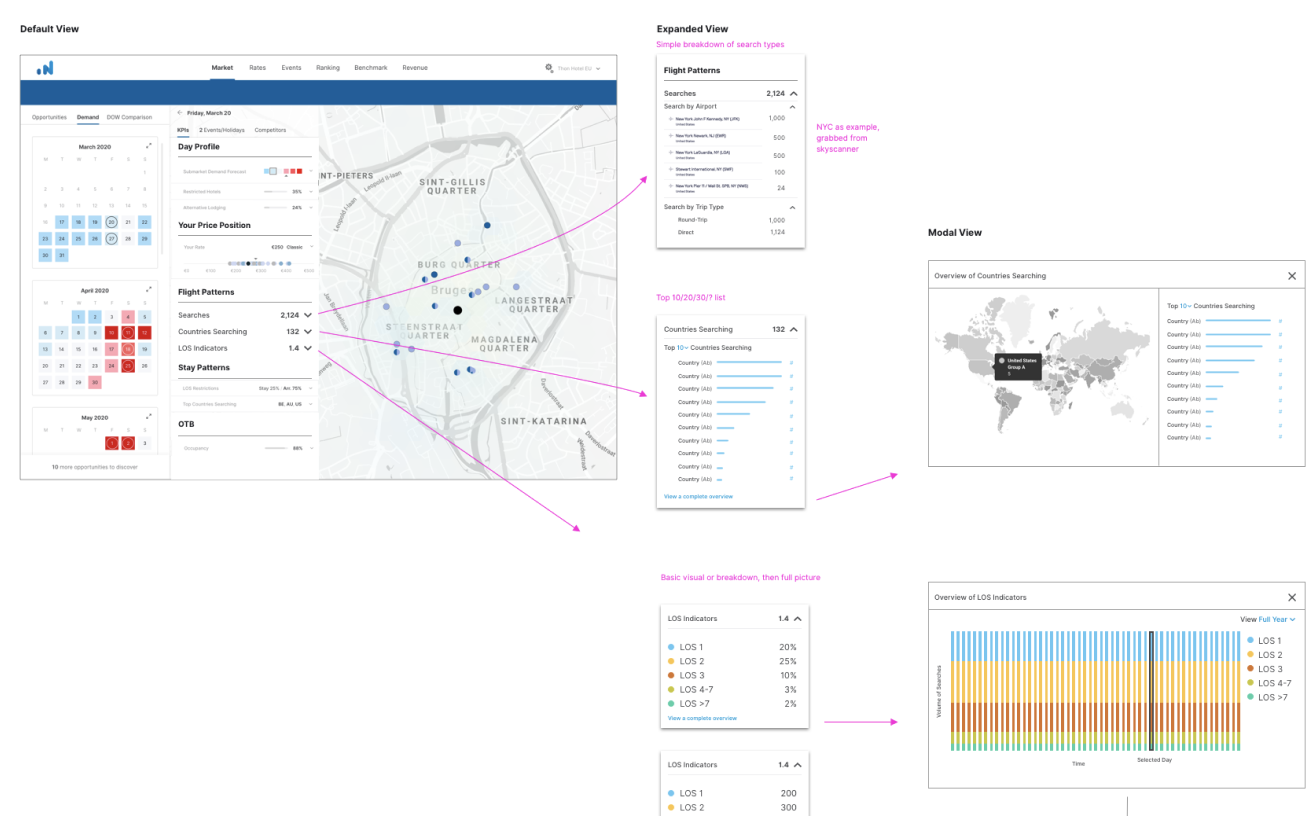This screenshot has width=1306, height=816.
Task: Collapse the Search by Airport section
Action: click(x=792, y=106)
